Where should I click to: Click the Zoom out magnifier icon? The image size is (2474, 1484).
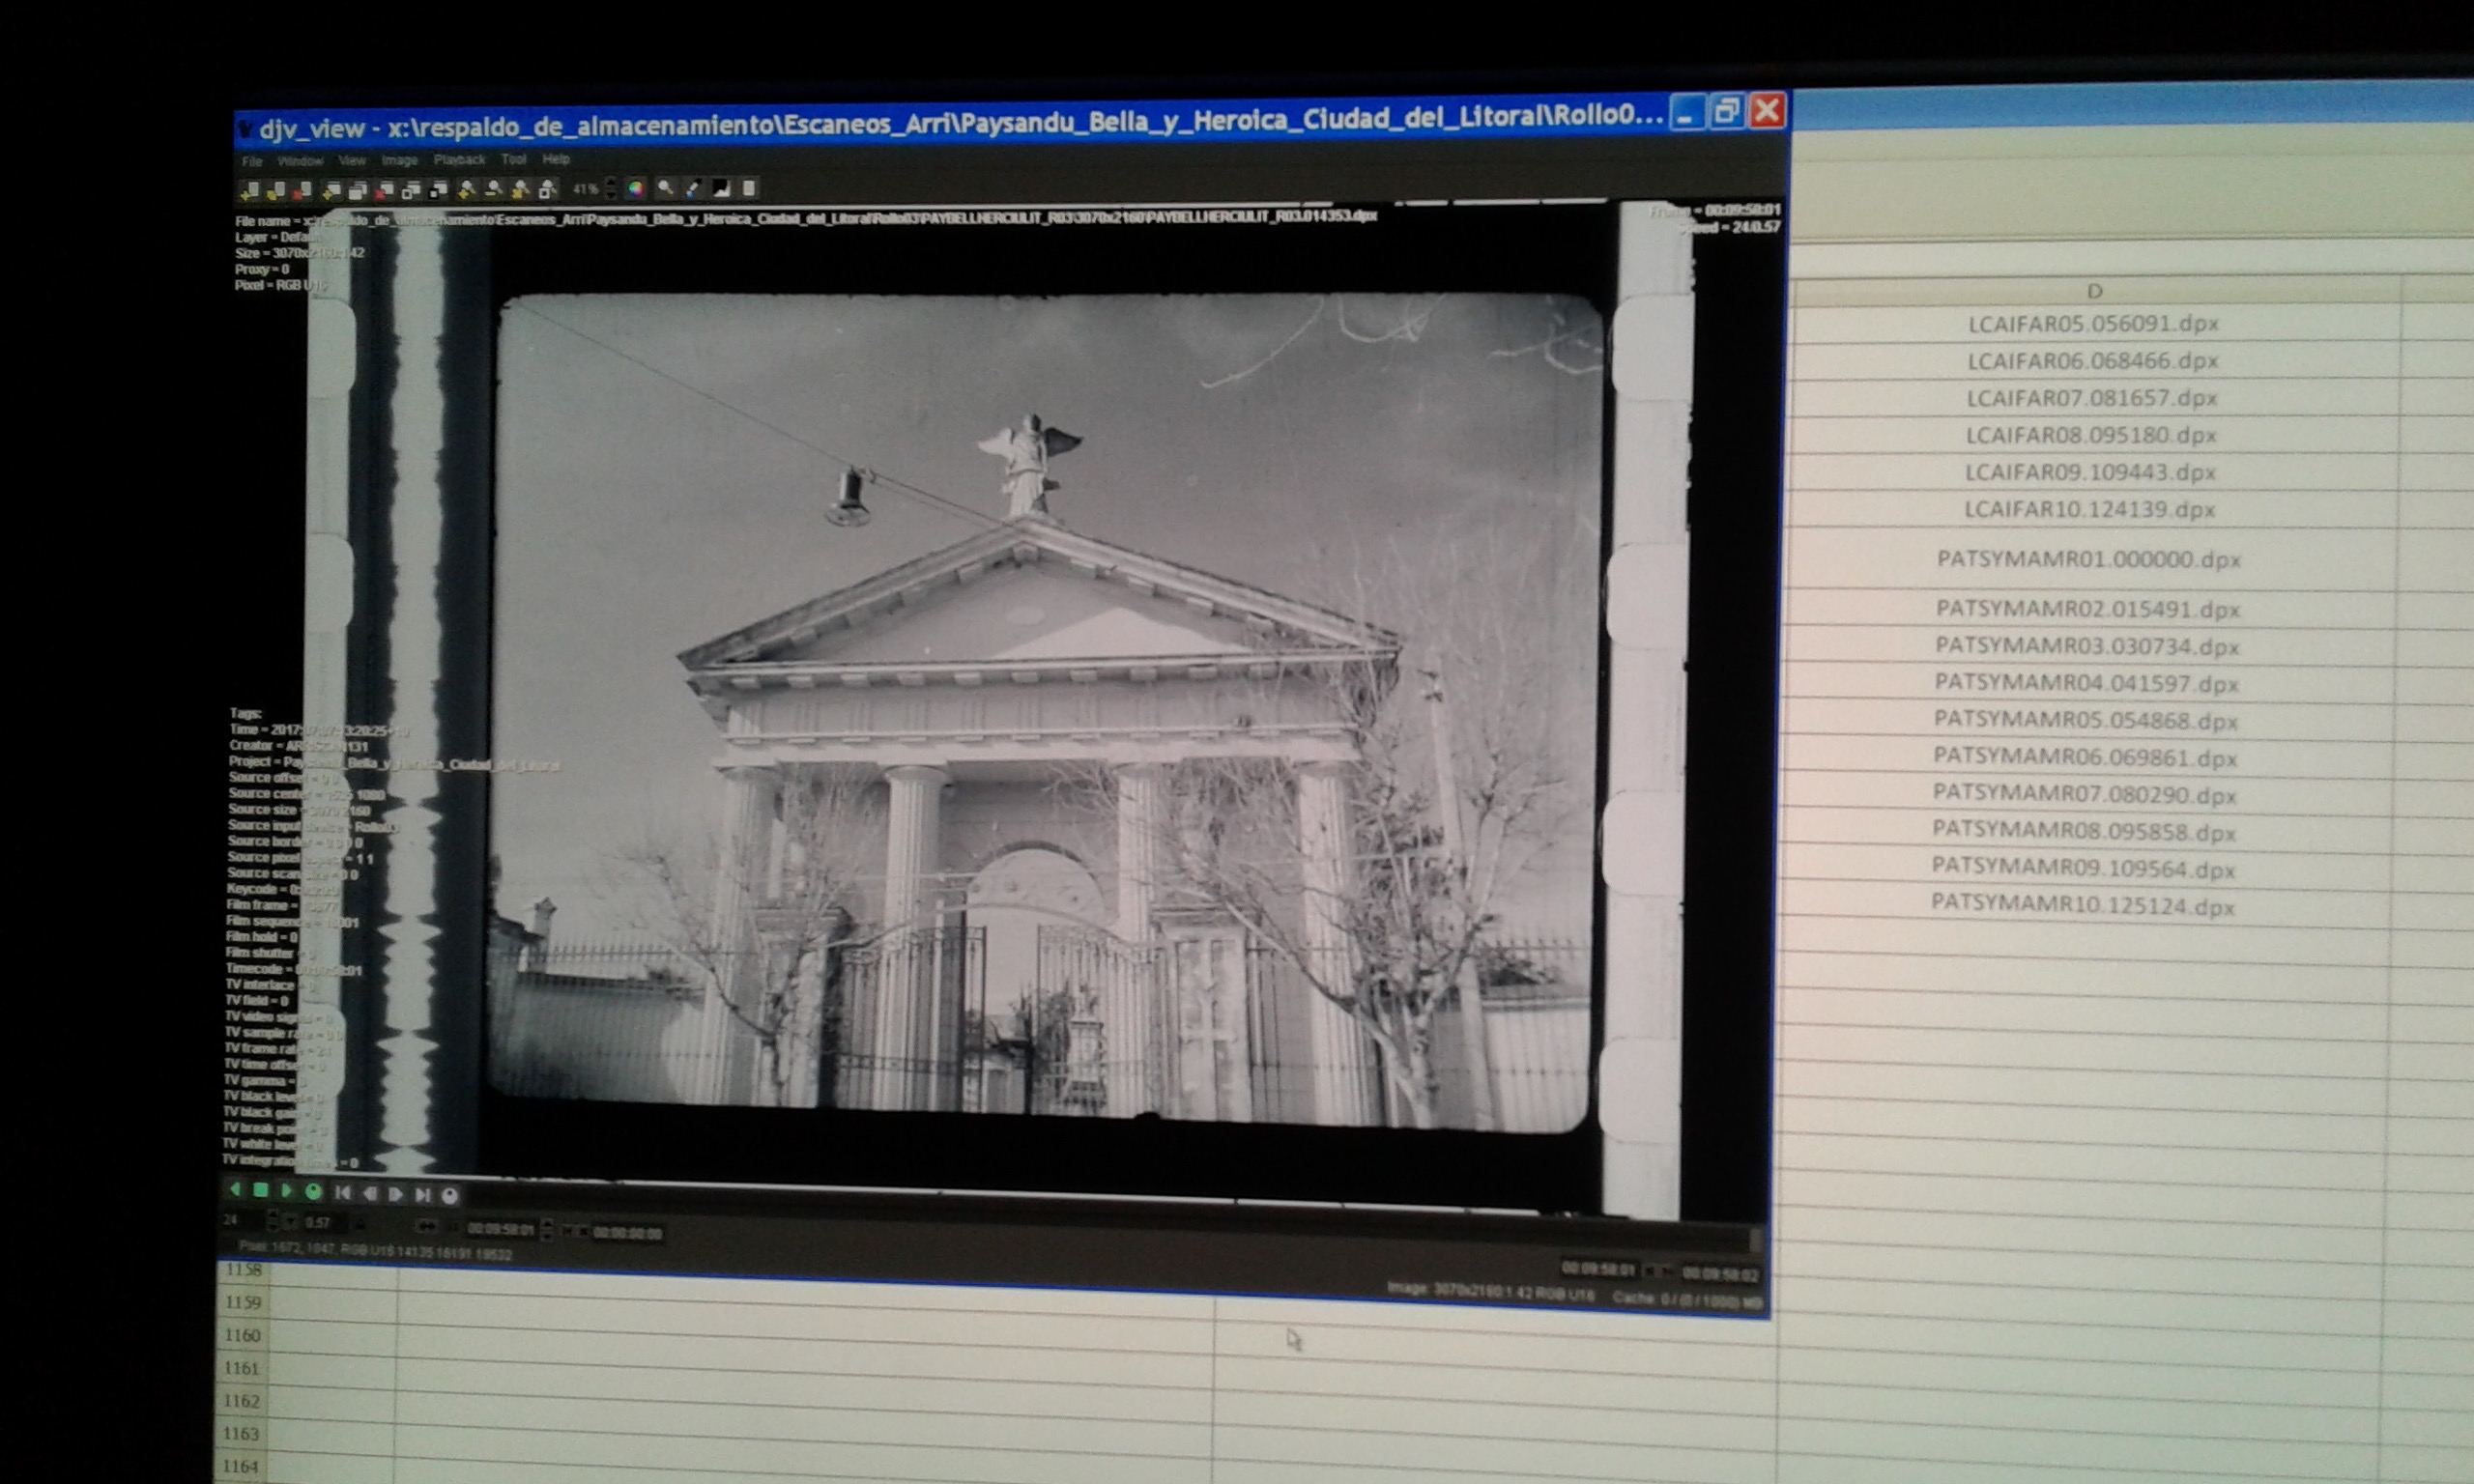tap(493, 190)
